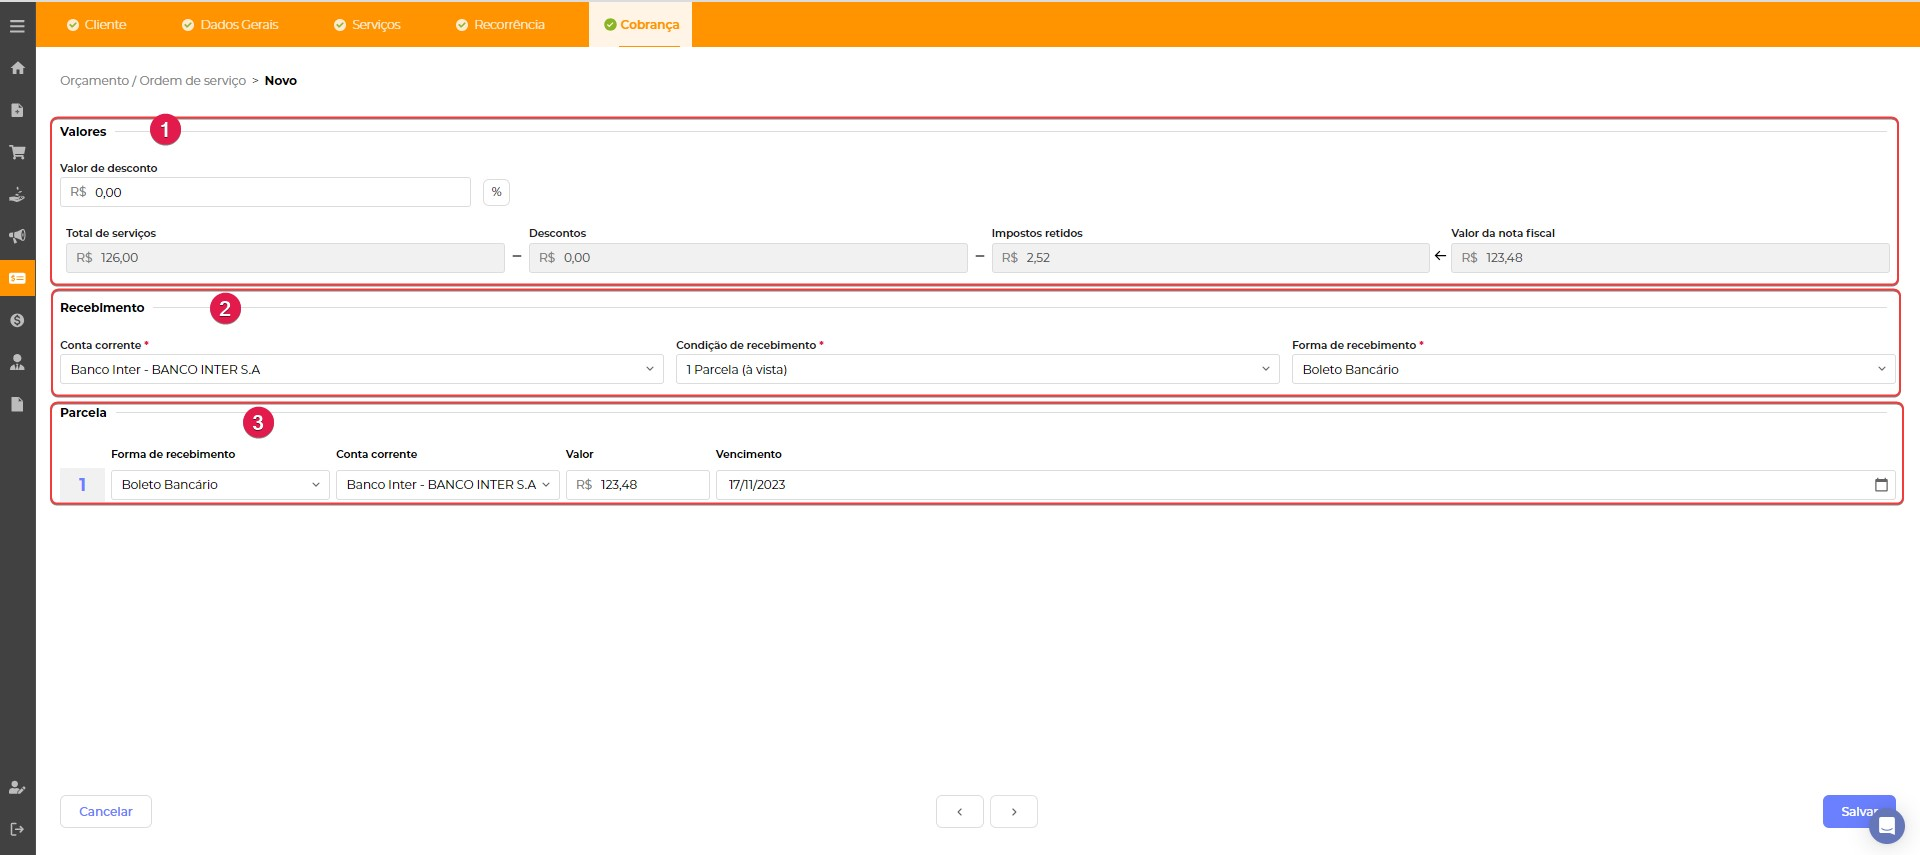This screenshot has height=855, width=1920.
Task: Open the Cliente tab
Action: point(97,25)
